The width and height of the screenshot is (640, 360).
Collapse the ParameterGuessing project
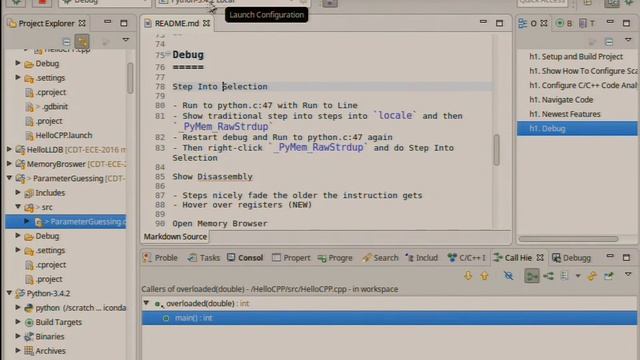coord(9,178)
